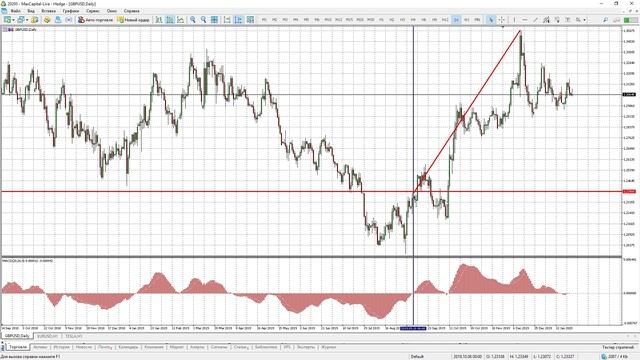Click the Default profile status text
Screen dimensions: 640x360
pos(417,357)
